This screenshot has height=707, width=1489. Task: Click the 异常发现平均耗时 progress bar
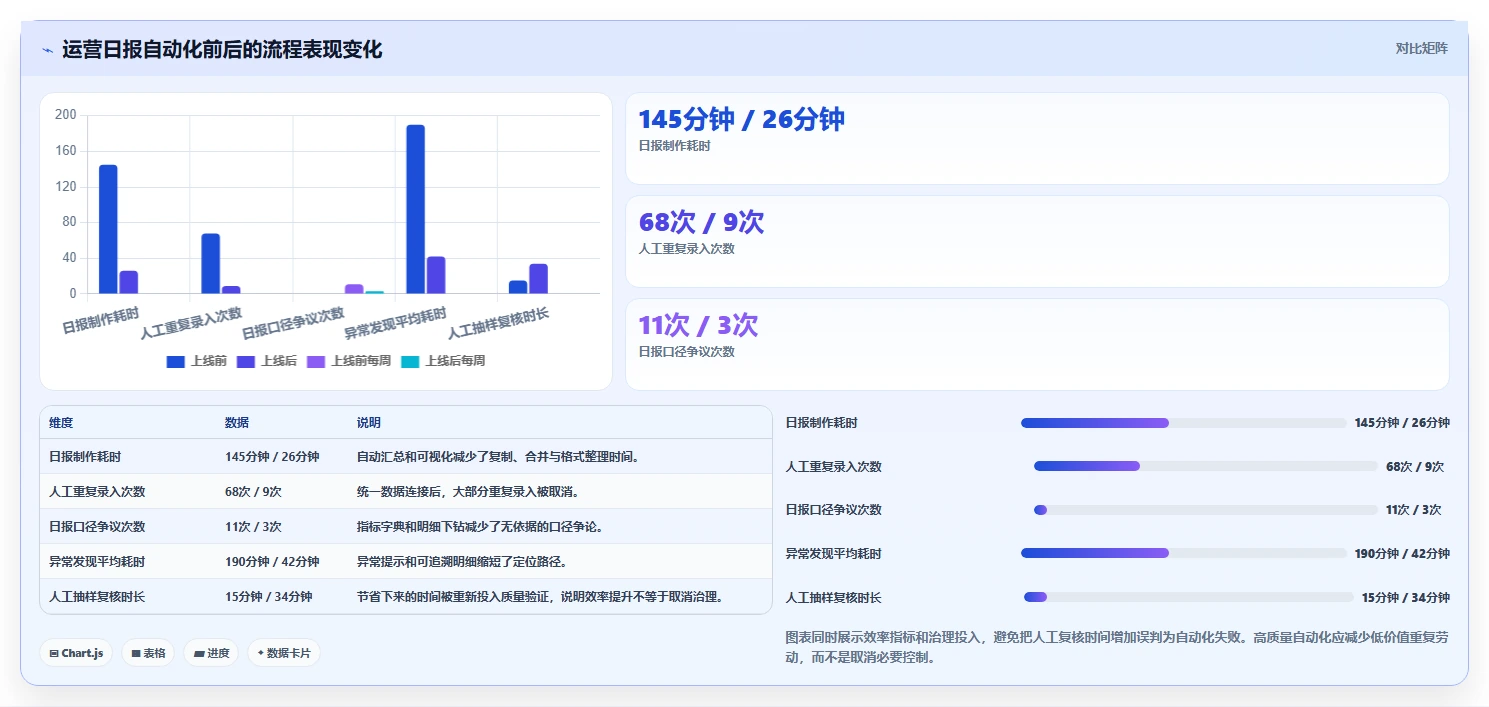1184,553
